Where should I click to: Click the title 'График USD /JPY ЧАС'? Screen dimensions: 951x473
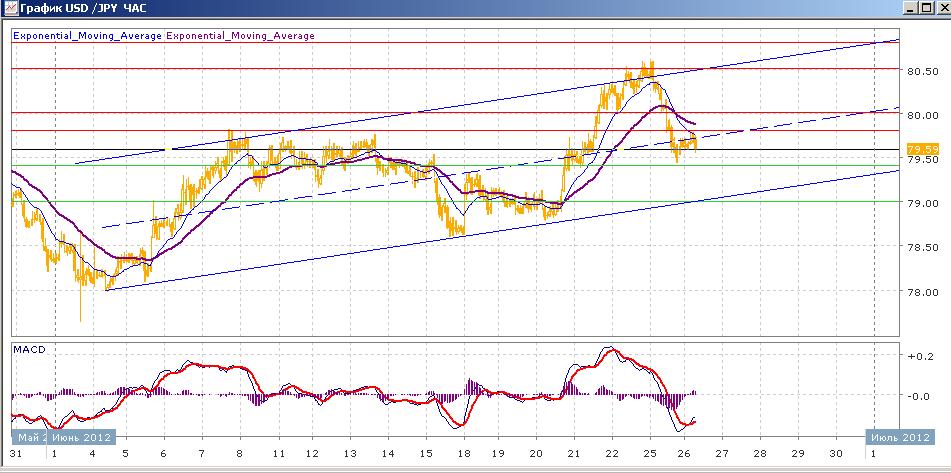[x=83, y=8]
